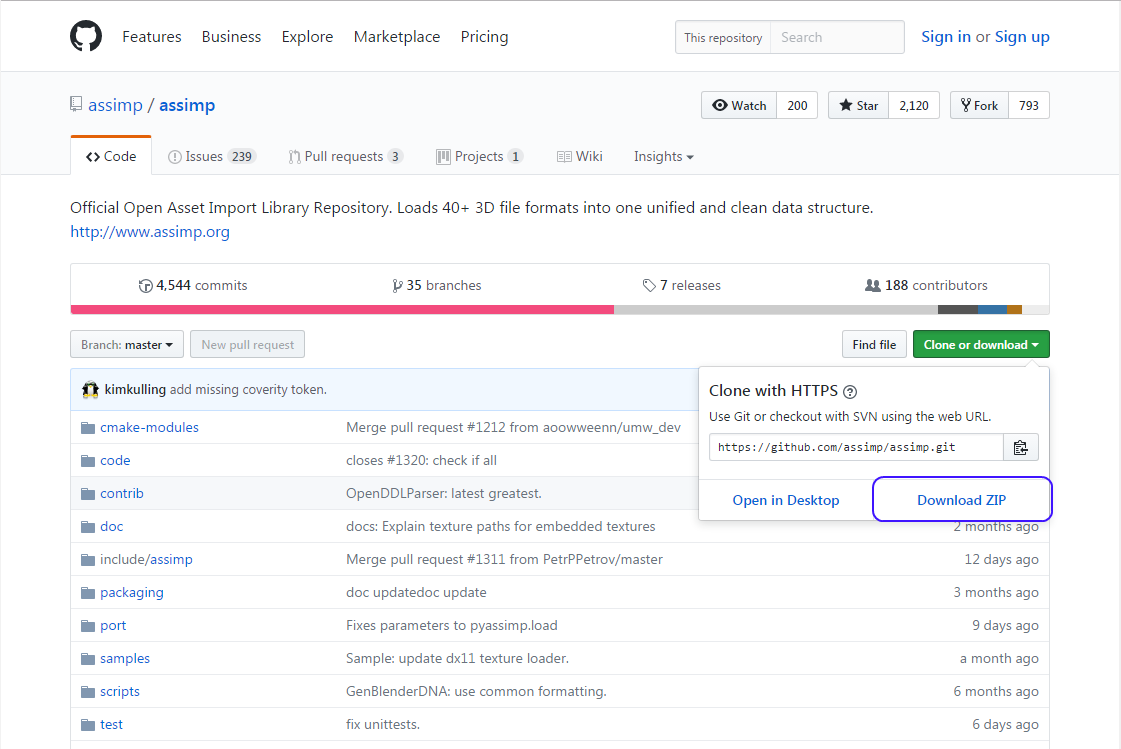Copy clone URL with clipboard icon
Image resolution: width=1121 pixels, height=749 pixels.
coord(1020,447)
